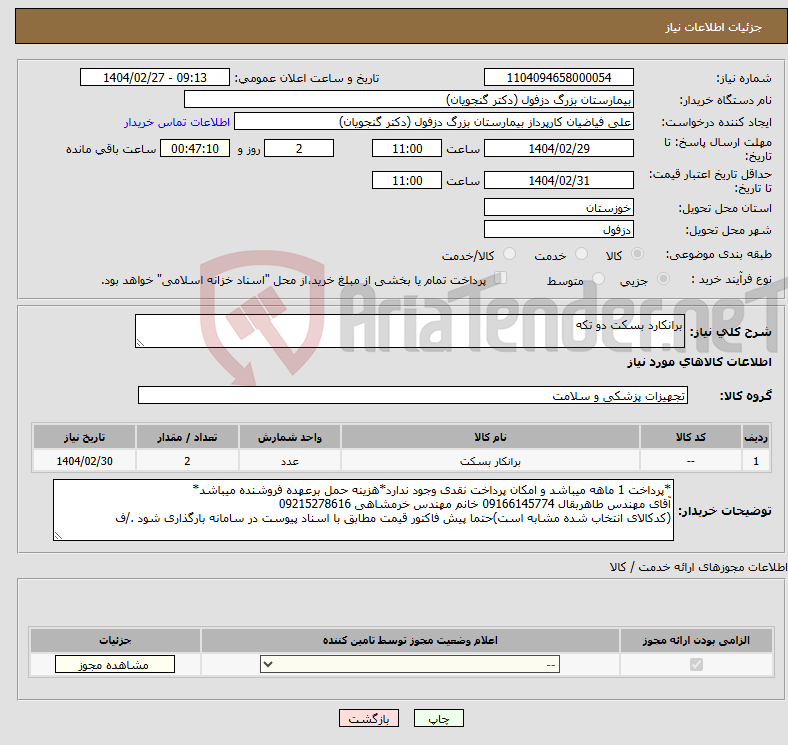
Task: Click the چاپ (print) button
Action: (x=438, y=719)
